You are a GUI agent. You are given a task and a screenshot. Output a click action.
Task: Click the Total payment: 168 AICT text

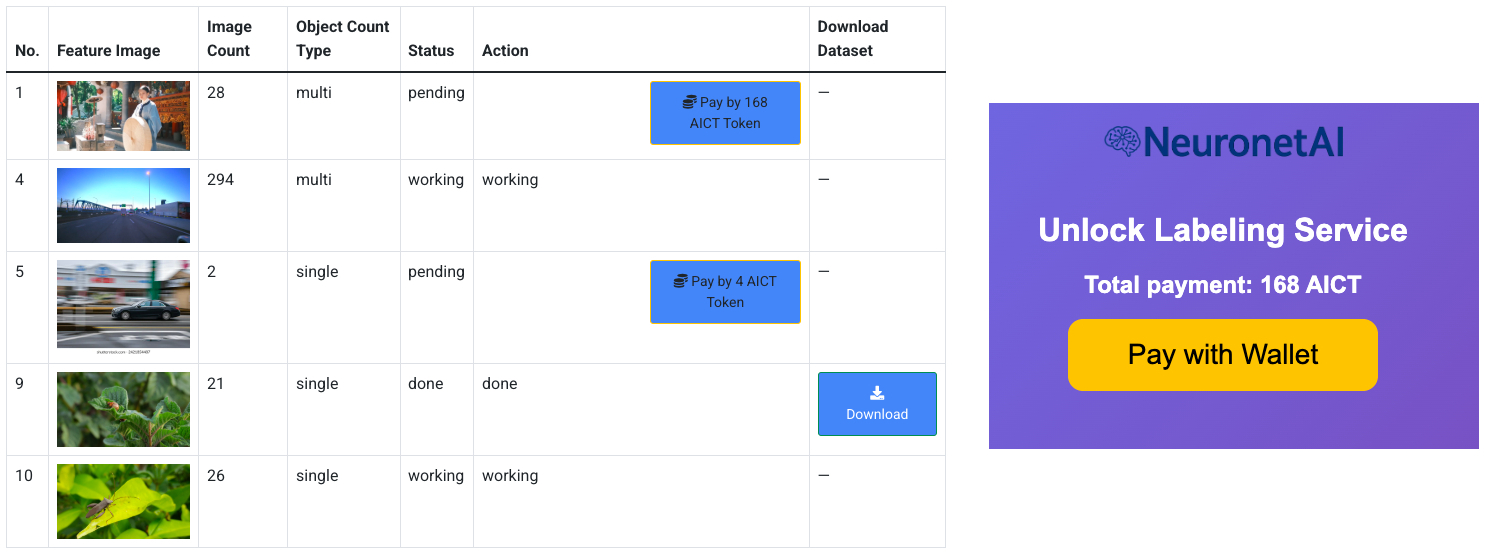pos(1222,285)
